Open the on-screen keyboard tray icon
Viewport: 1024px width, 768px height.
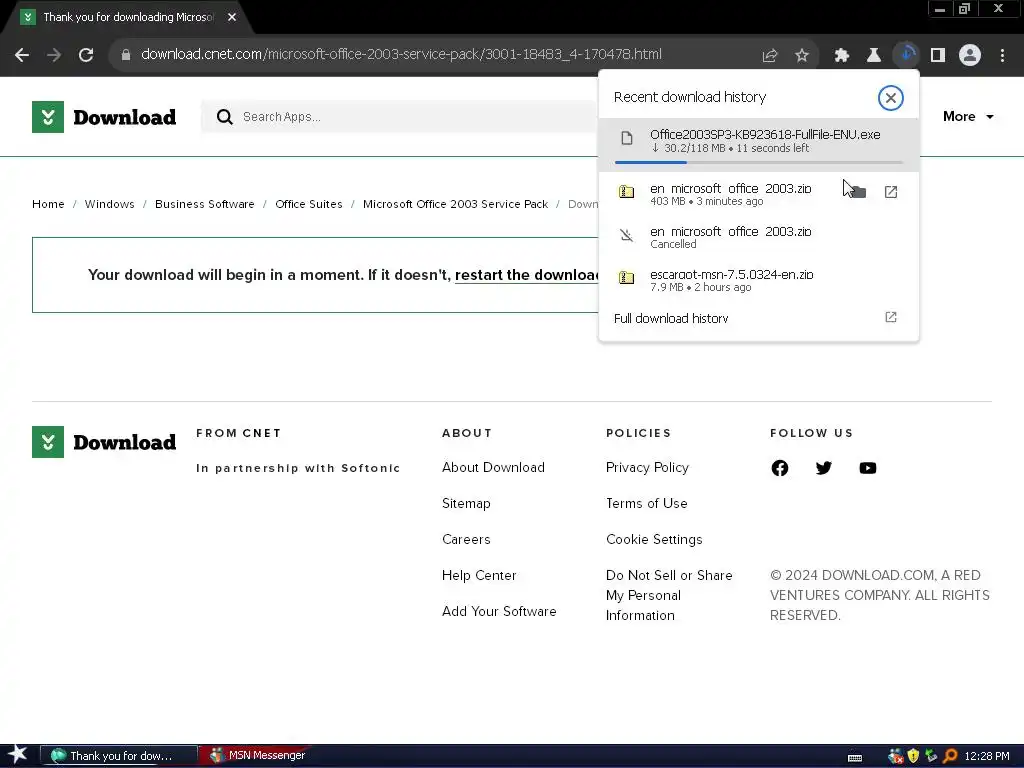[854, 758]
